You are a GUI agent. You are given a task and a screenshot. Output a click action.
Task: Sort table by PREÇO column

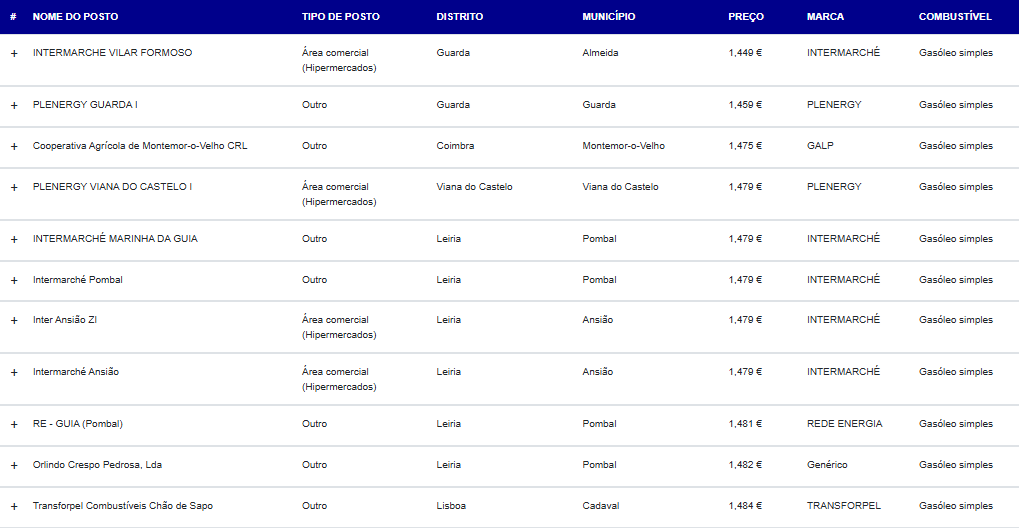coord(746,17)
